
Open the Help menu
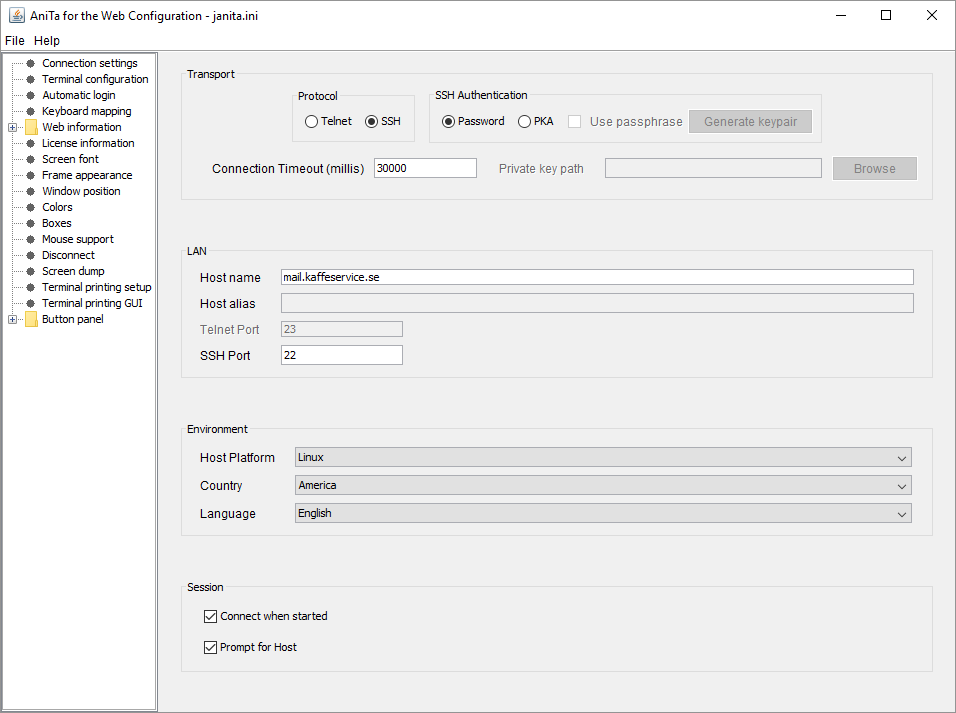click(x=47, y=40)
